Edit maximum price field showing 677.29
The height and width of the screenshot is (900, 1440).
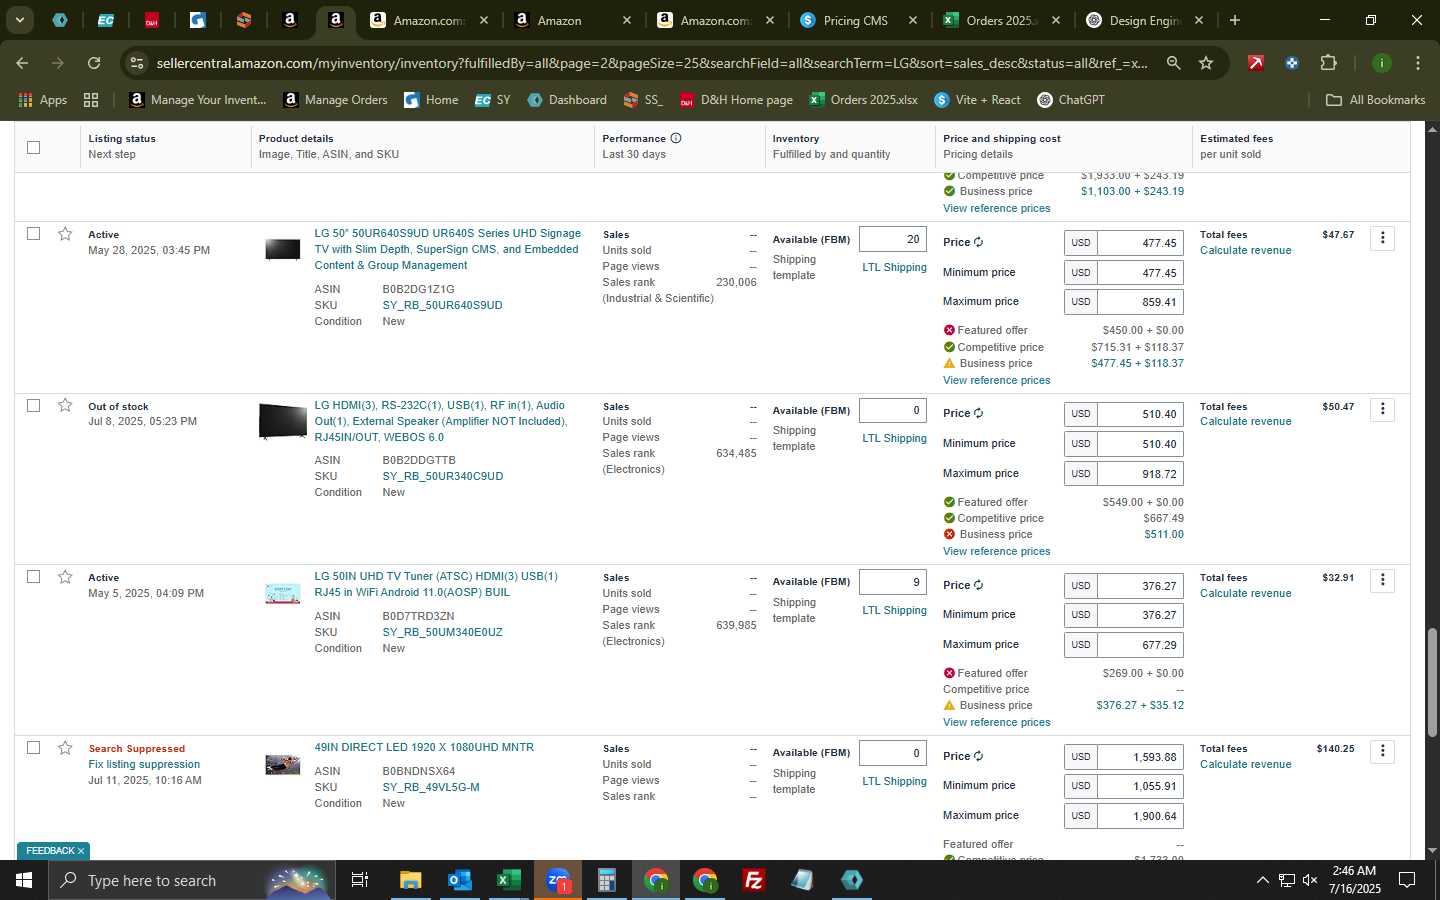pos(1140,645)
